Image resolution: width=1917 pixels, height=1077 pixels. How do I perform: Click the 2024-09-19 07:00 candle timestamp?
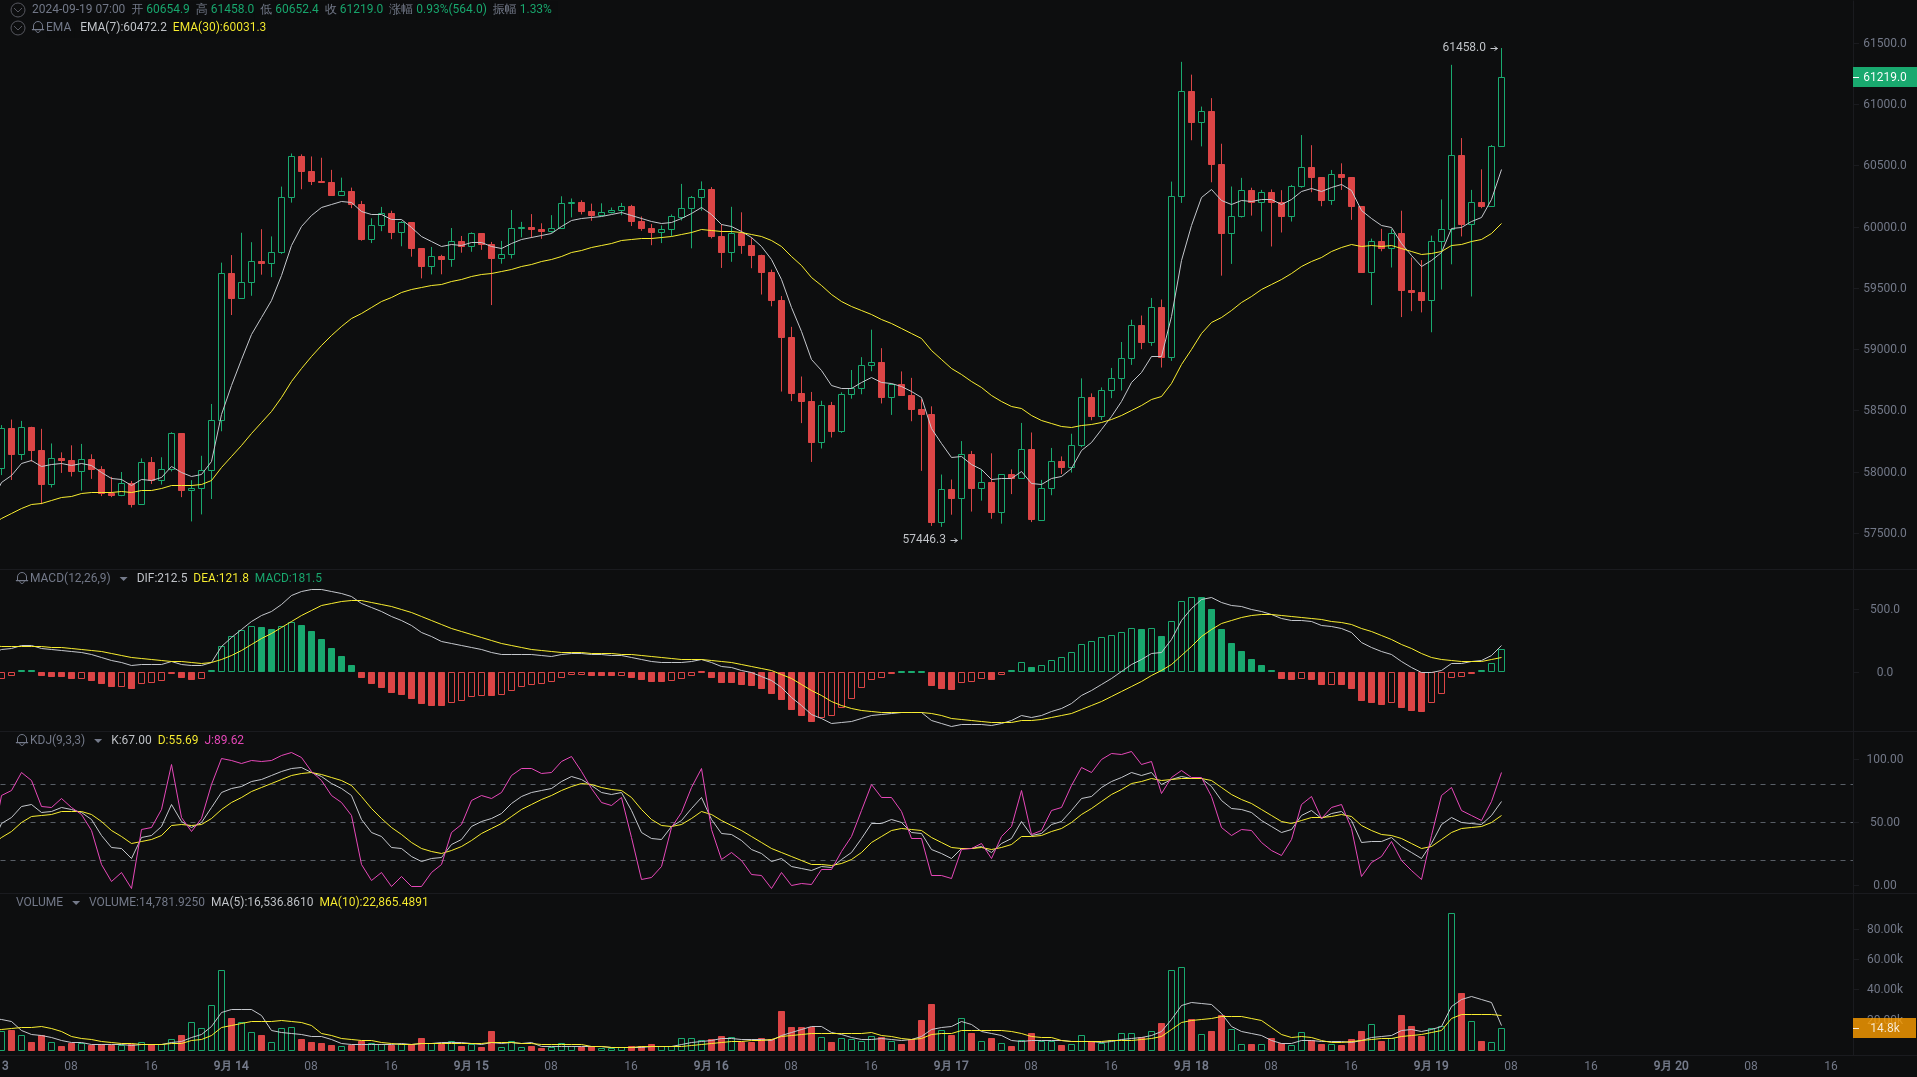pos(78,9)
